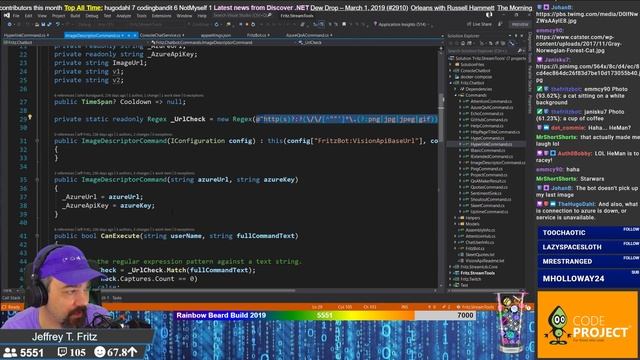
Task: Open the Build menu
Action: point(76,16)
